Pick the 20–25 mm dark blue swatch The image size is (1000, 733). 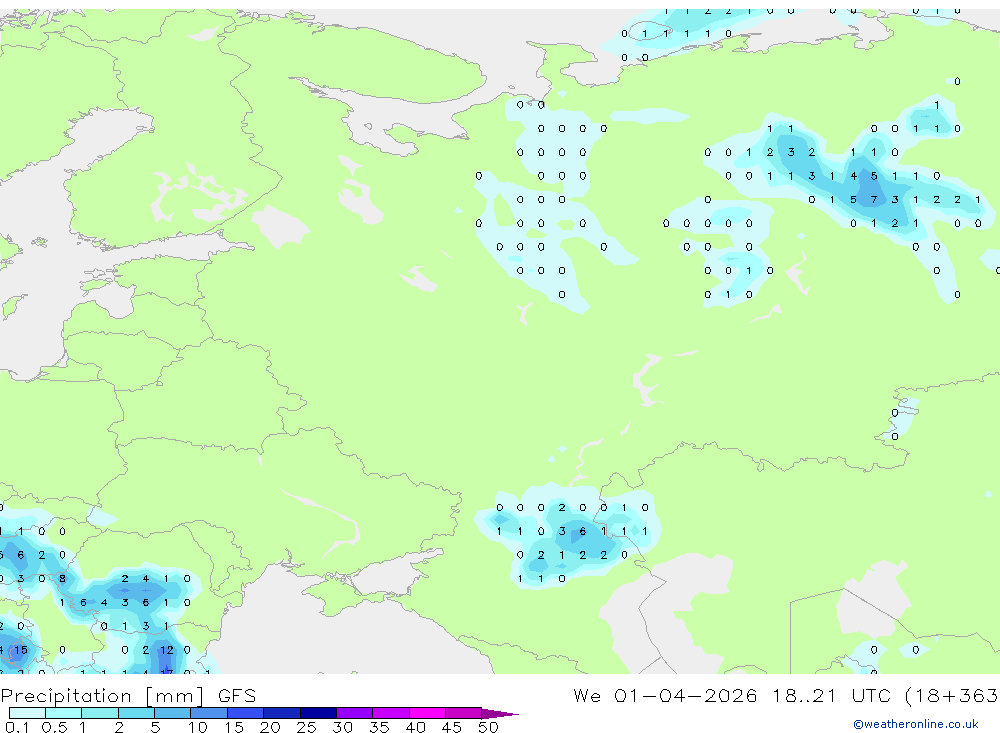pyautogui.click(x=282, y=713)
